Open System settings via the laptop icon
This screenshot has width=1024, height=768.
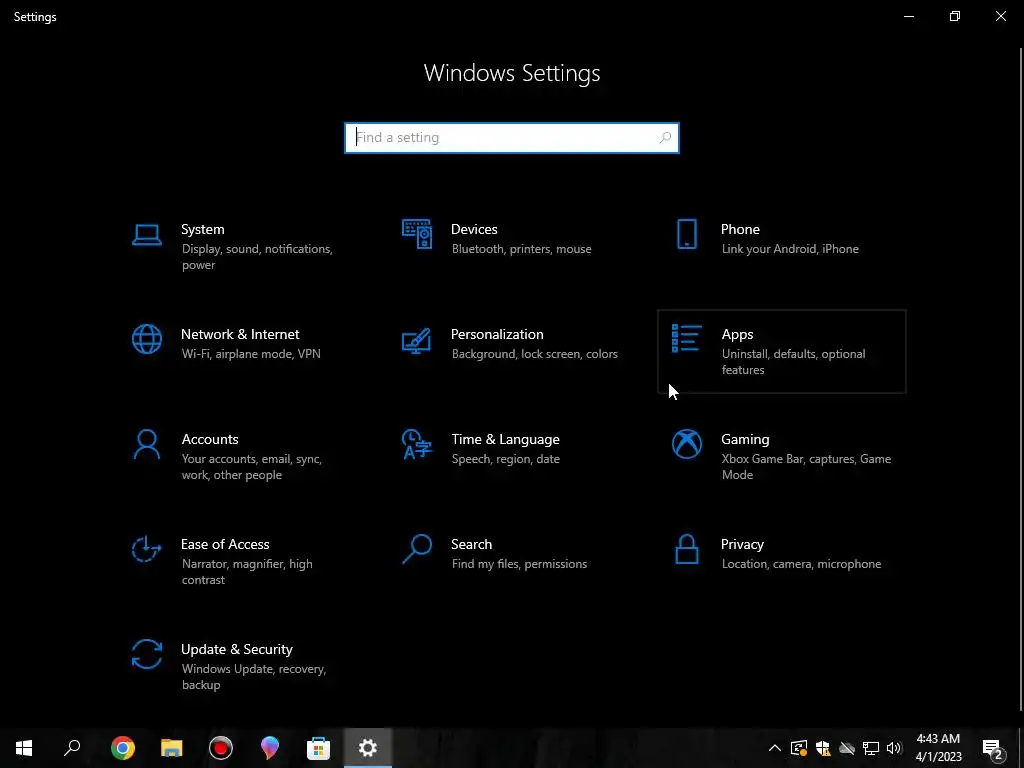pos(146,234)
